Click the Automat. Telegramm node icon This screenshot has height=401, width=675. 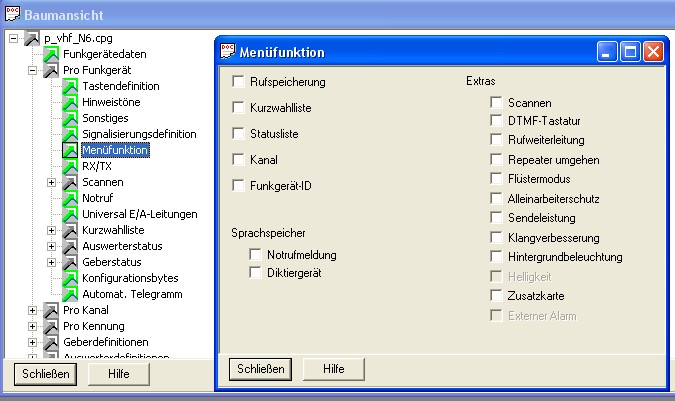tap(70, 294)
